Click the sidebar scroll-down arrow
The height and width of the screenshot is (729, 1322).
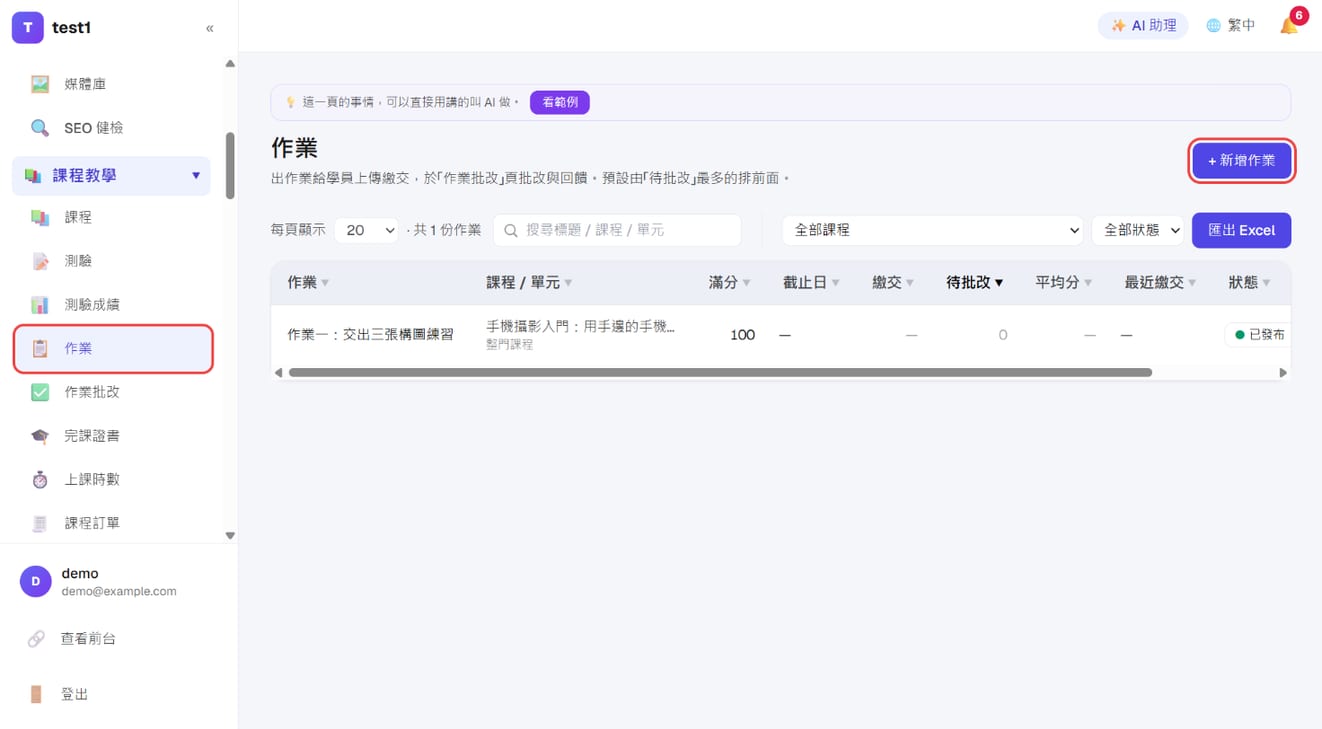point(230,536)
